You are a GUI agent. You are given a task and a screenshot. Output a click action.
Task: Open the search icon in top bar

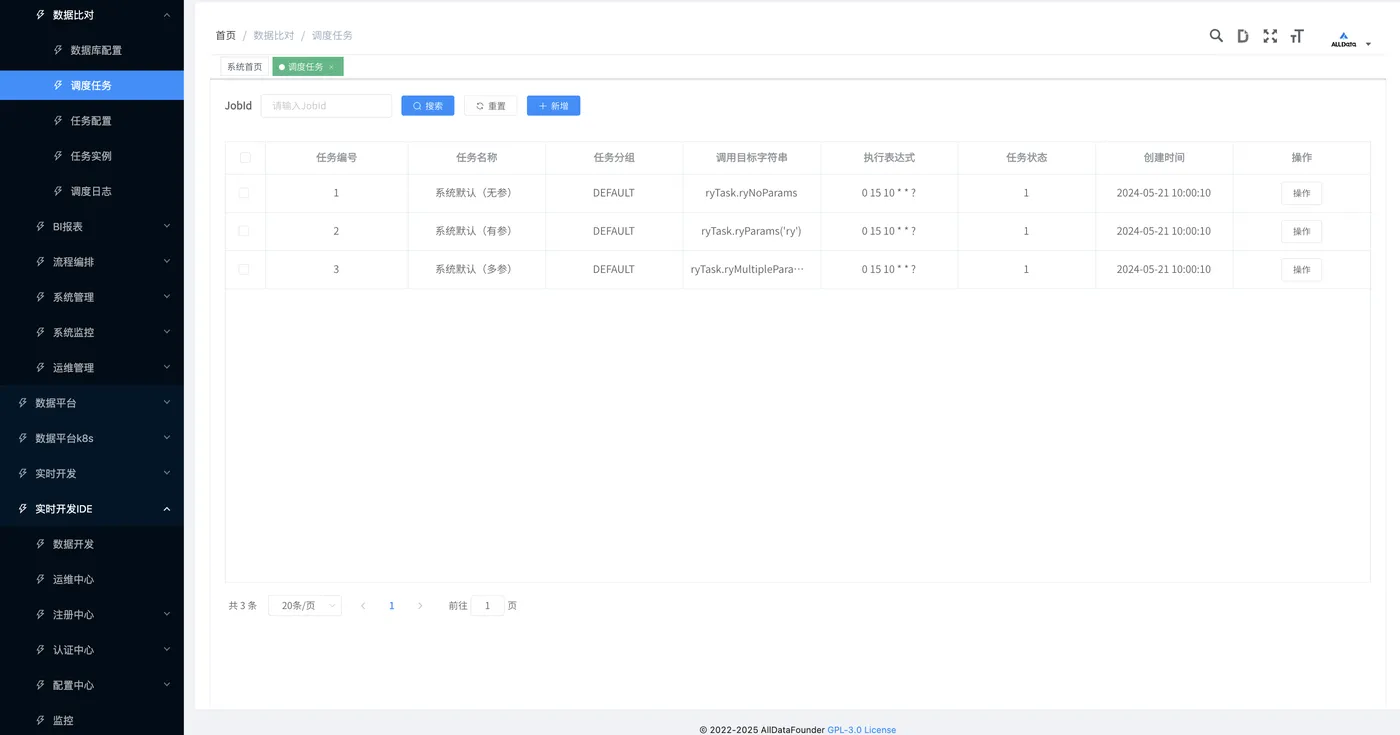(x=1216, y=36)
